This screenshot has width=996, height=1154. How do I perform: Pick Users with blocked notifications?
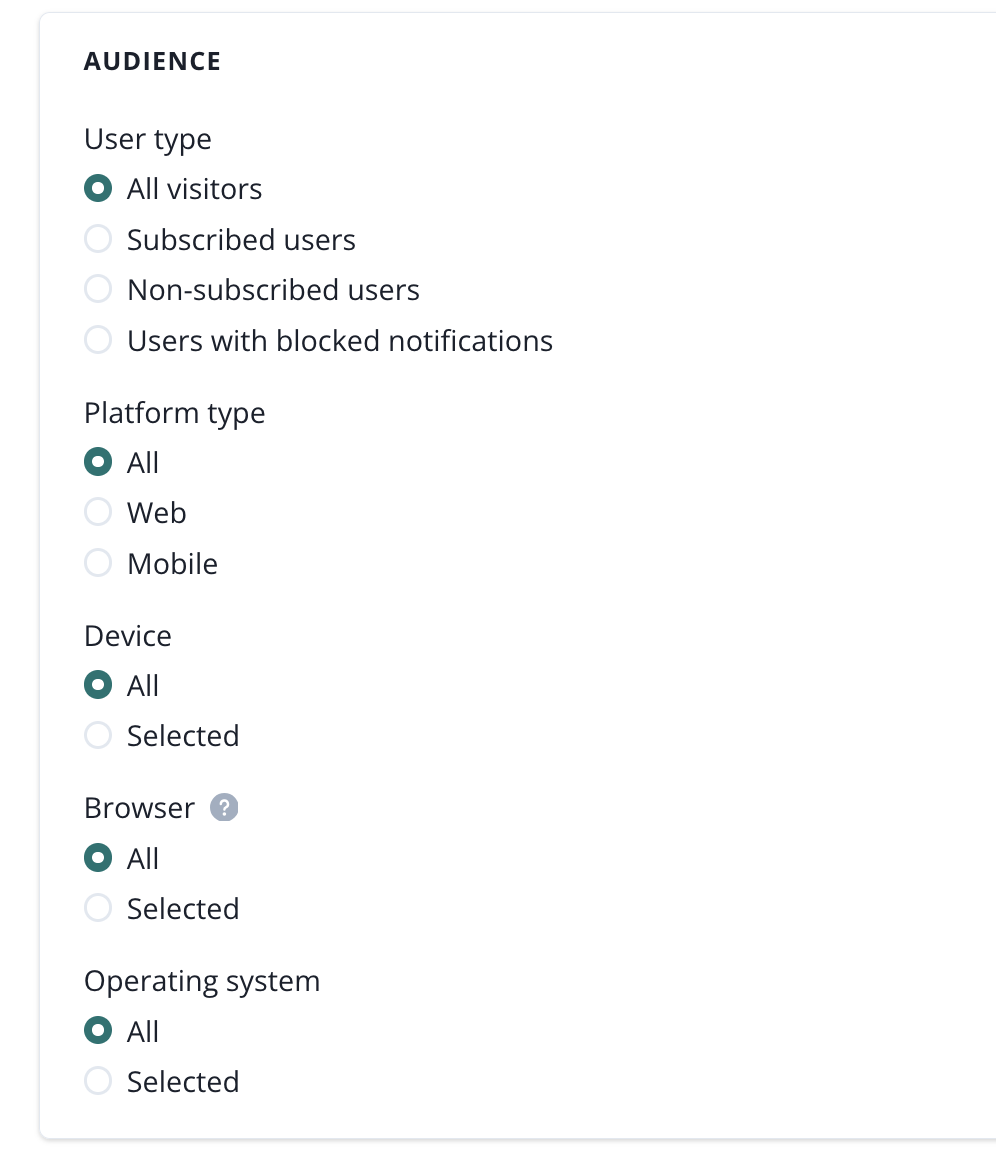[98, 341]
